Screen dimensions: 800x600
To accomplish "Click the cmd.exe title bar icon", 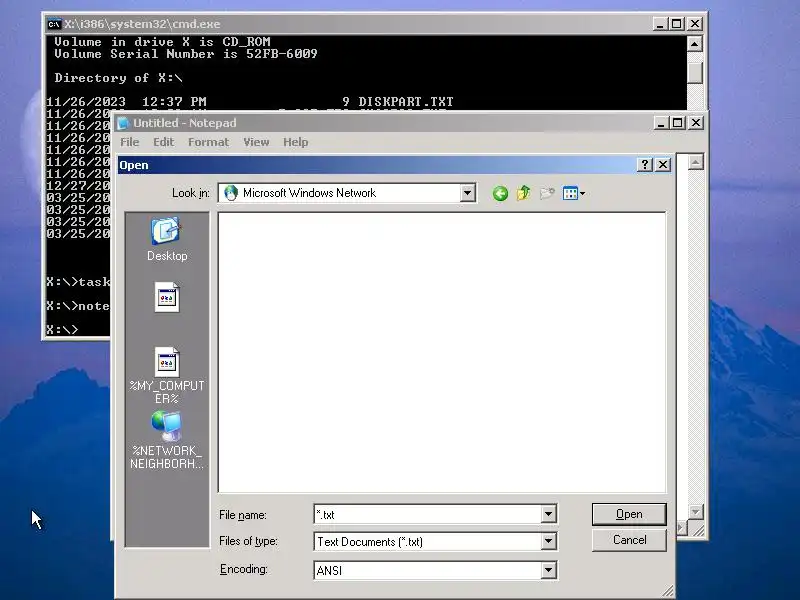I will [54, 24].
